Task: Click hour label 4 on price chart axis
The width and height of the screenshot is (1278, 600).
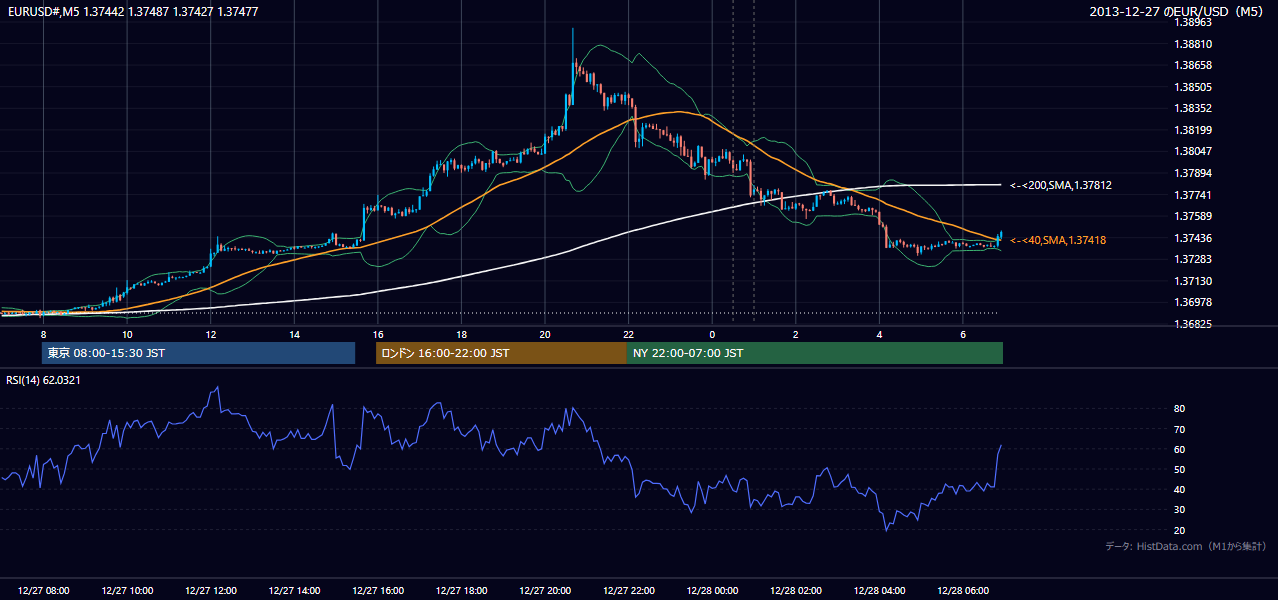Action: (879, 334)
